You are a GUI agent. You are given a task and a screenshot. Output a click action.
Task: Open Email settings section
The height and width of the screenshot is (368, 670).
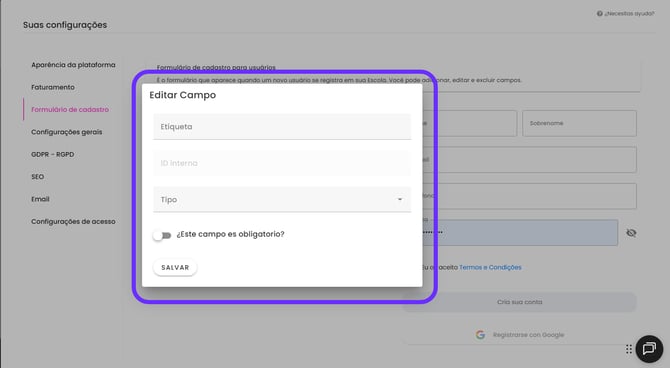40,199
